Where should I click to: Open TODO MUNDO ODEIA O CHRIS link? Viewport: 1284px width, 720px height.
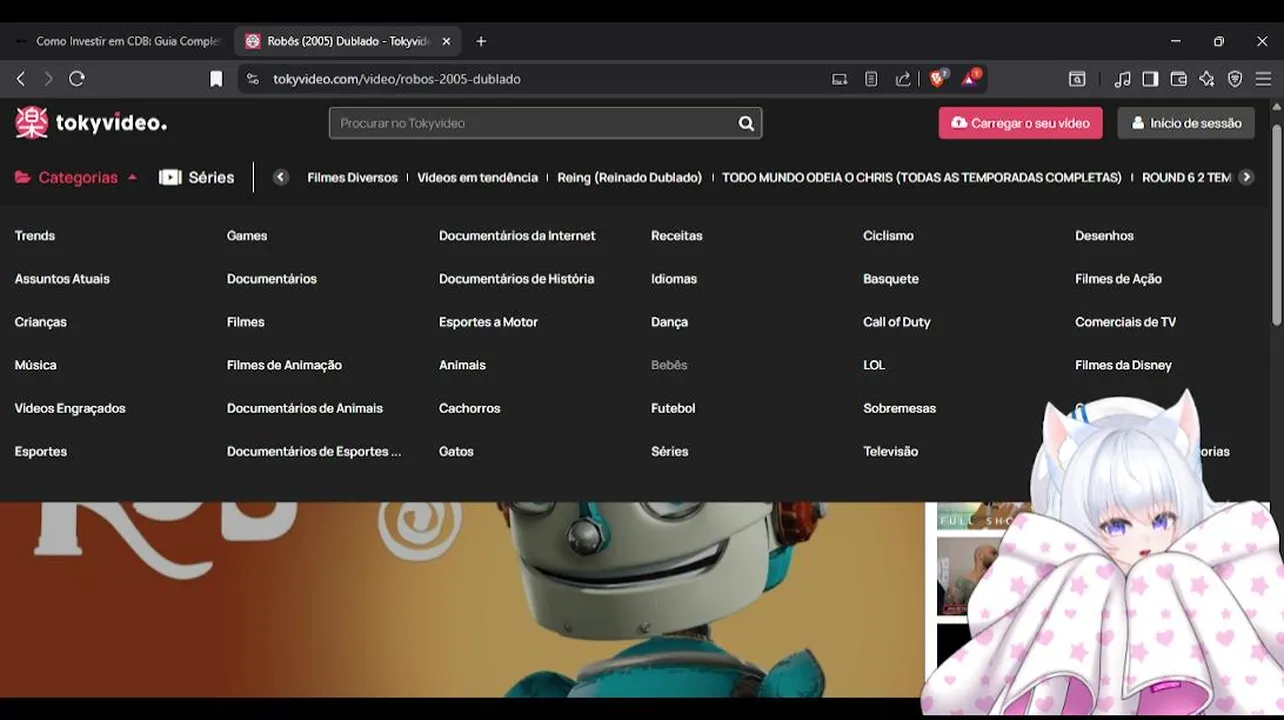(921, 177)
